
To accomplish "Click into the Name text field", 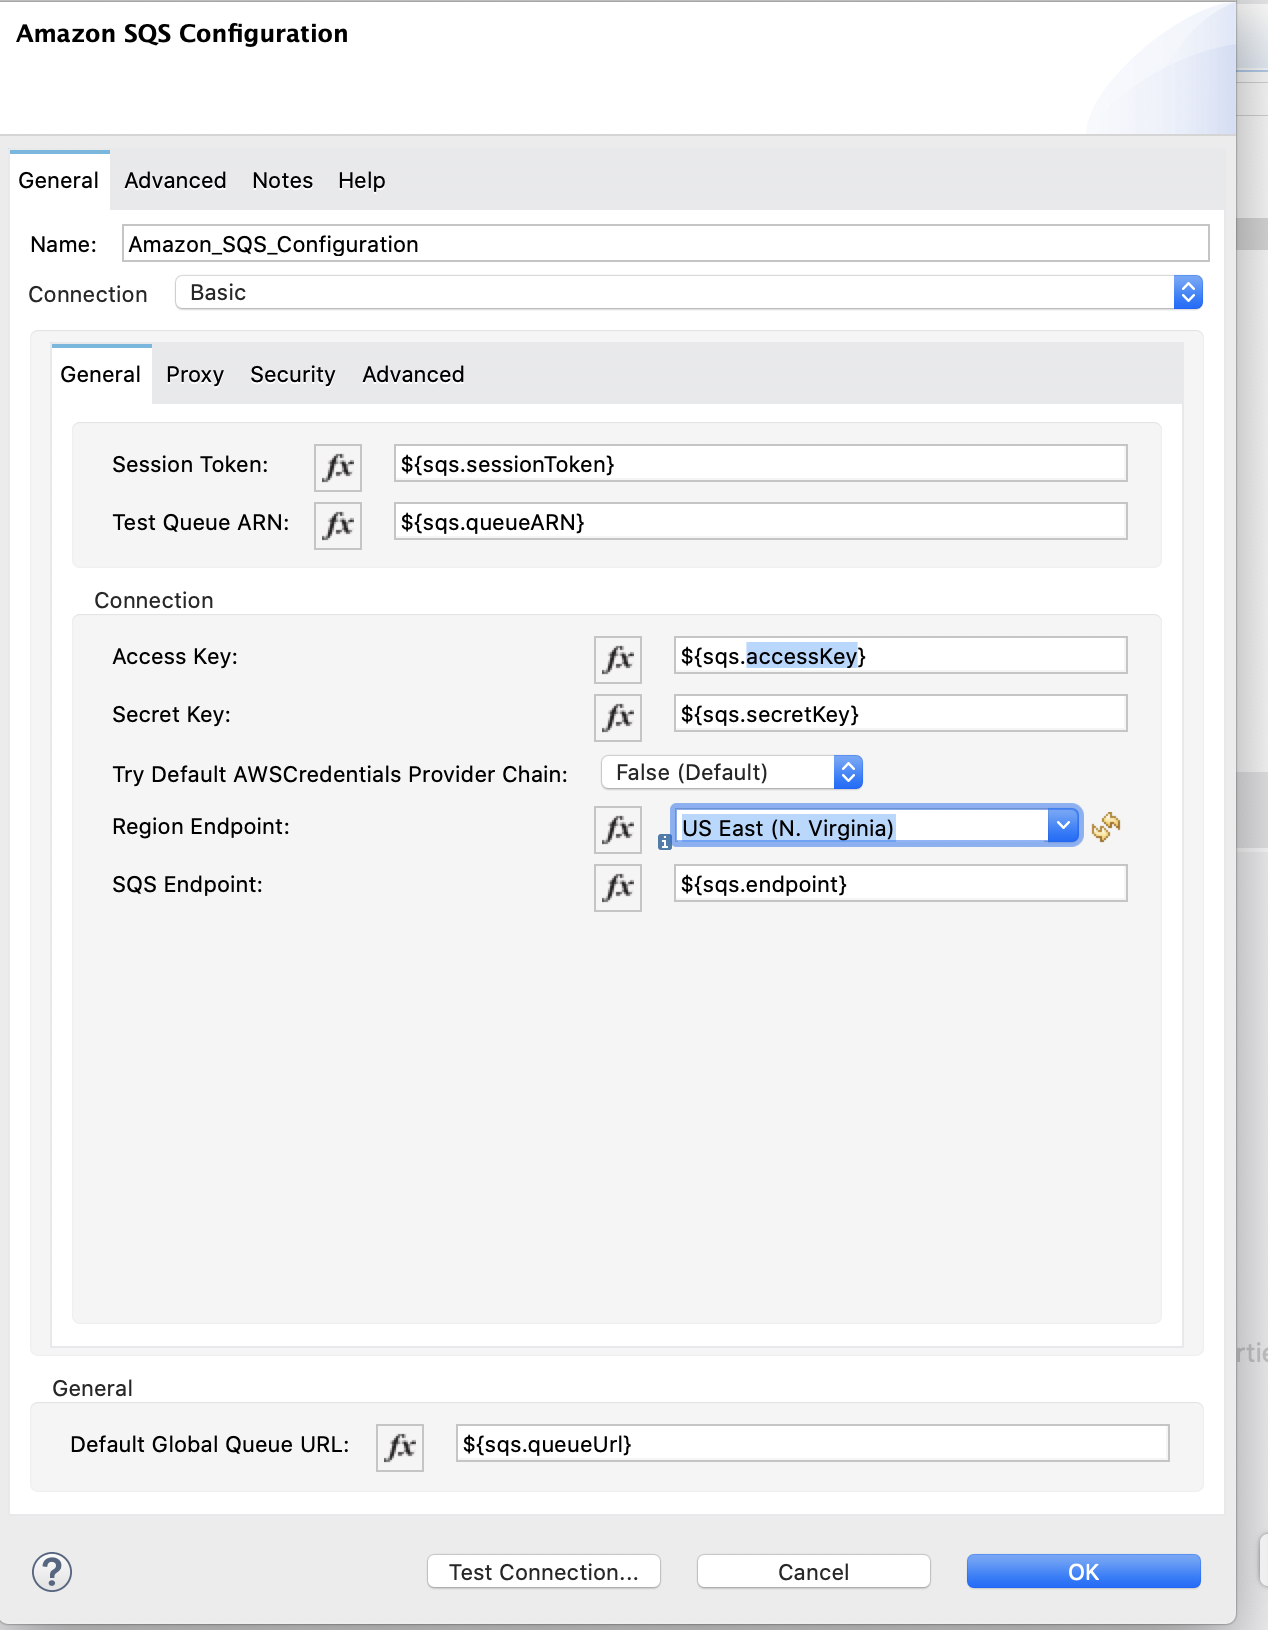I will 665,244.
